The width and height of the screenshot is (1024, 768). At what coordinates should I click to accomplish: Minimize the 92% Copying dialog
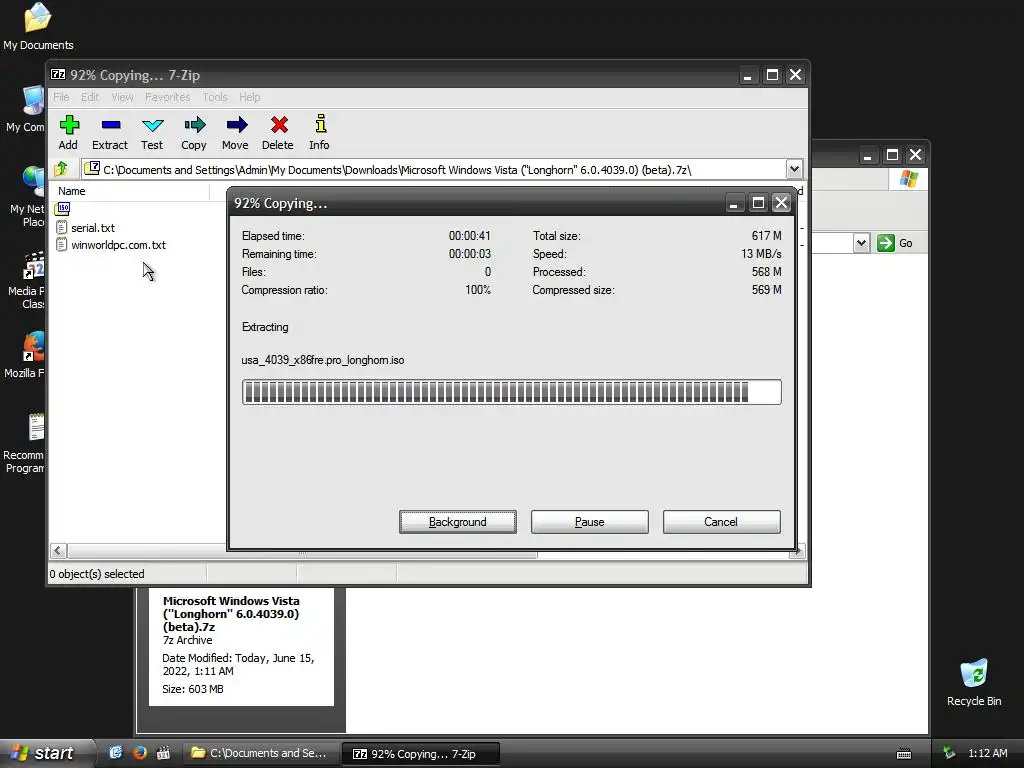pyautogui.click(x=734, y=203)
